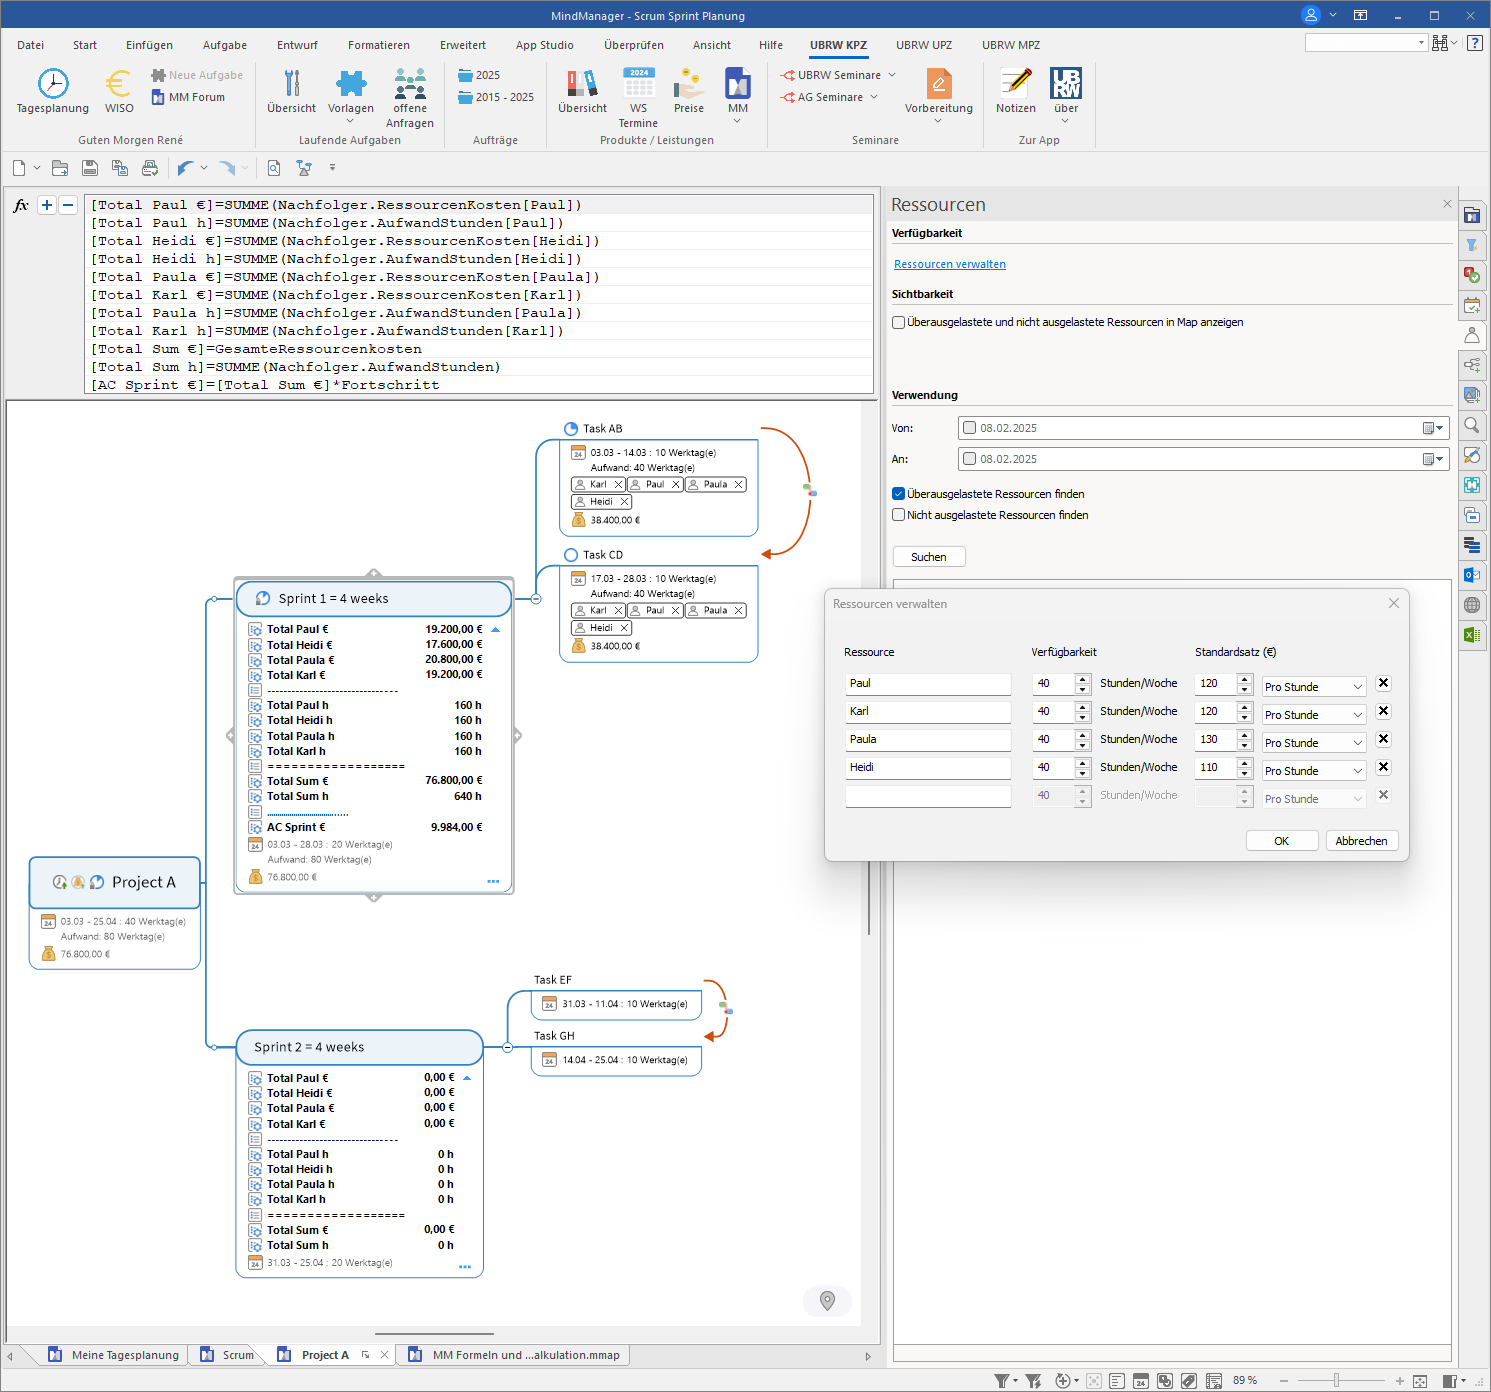Collapse Sprint 2 subtopics toggle
Screen dimensions: 1491x1392
coord(508,1047)
